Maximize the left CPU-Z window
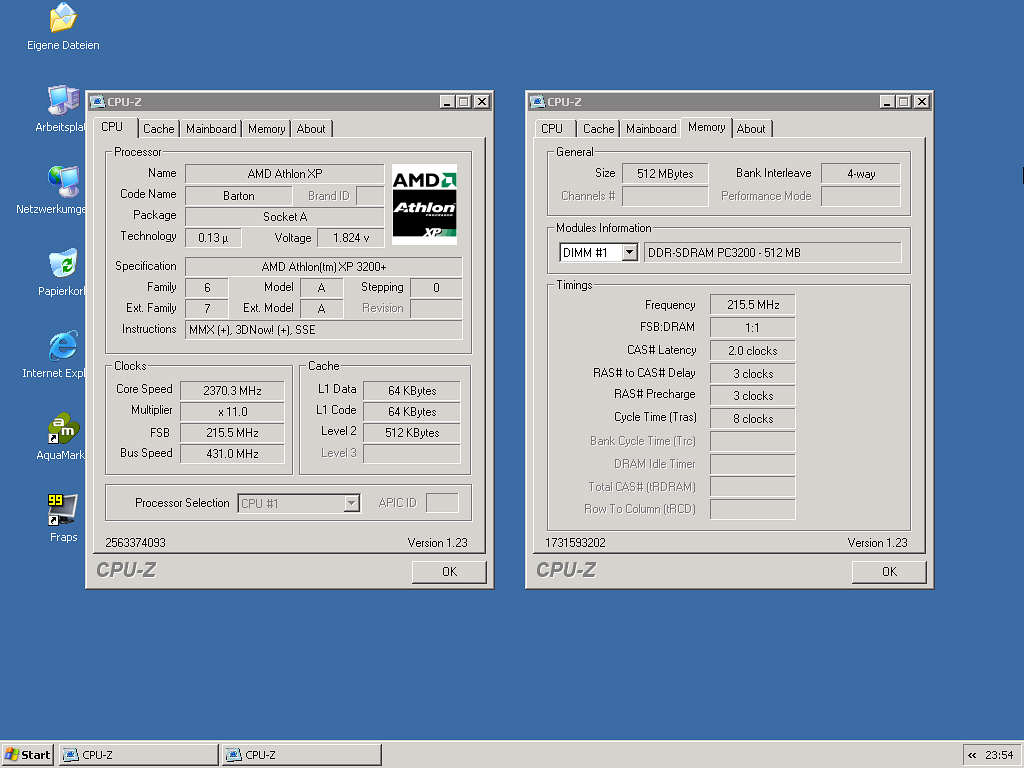The width and height of the screenshot is (1024, 768). click(x=464, y=102)
